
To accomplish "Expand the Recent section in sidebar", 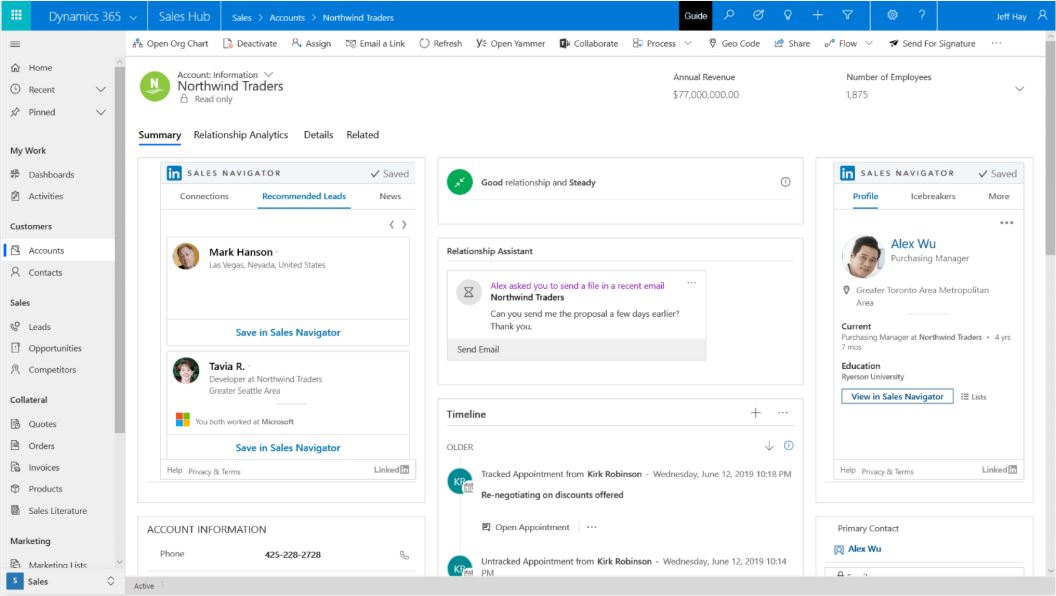I will click(x=100, y=90).
